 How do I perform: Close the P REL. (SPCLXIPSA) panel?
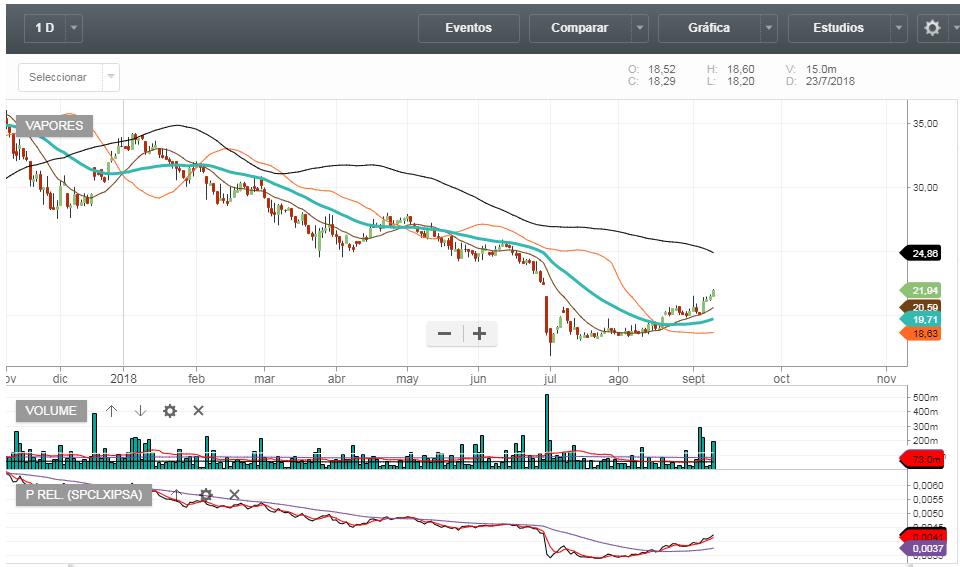coord(234,494)
